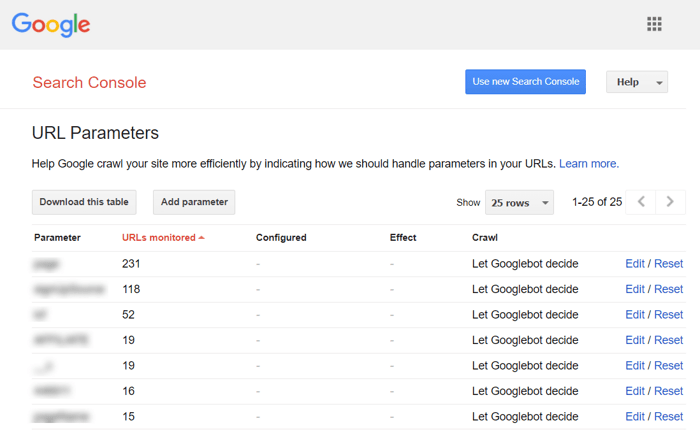Click the Crawl column header

click(485, 238)
